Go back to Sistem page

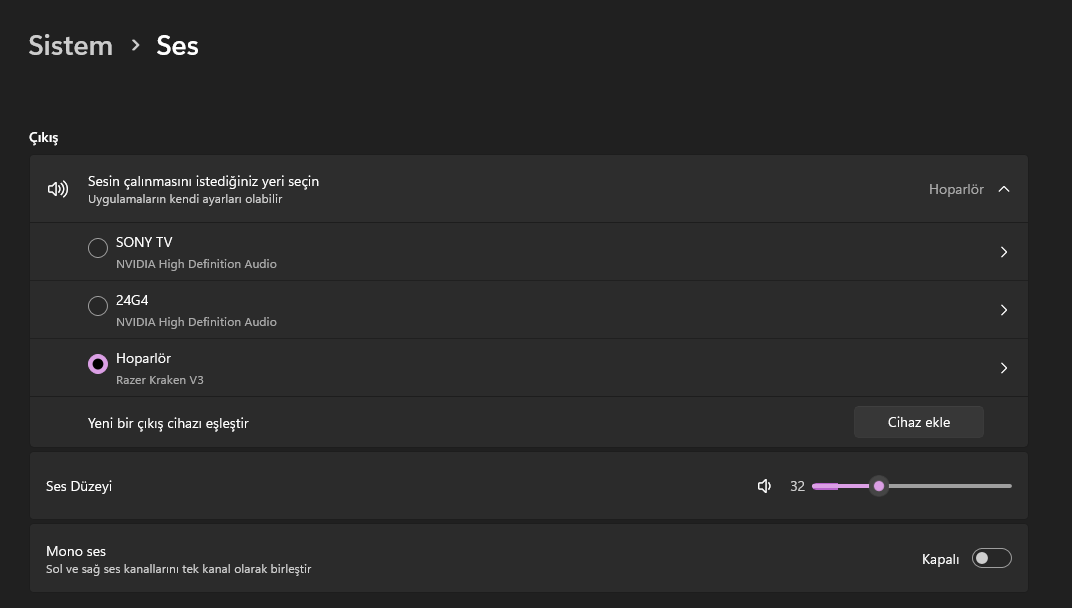pyautogui.click(x=70, y=45)
